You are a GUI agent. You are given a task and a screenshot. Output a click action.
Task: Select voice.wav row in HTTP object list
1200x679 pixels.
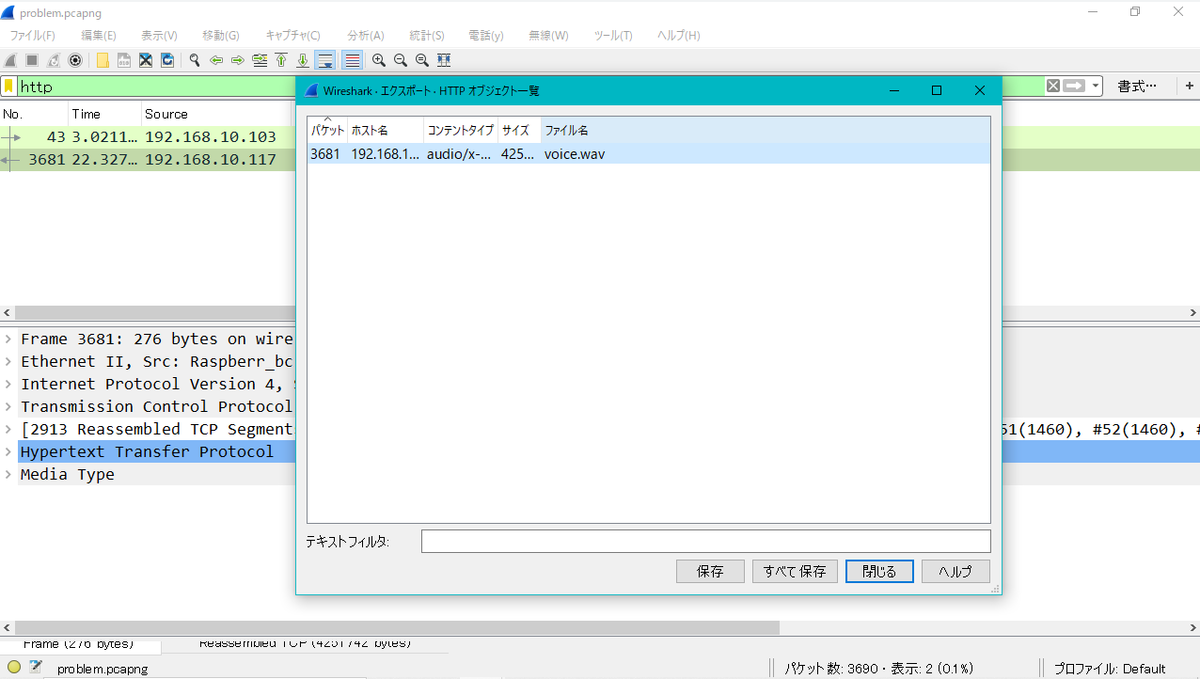(x=648, y=154)
